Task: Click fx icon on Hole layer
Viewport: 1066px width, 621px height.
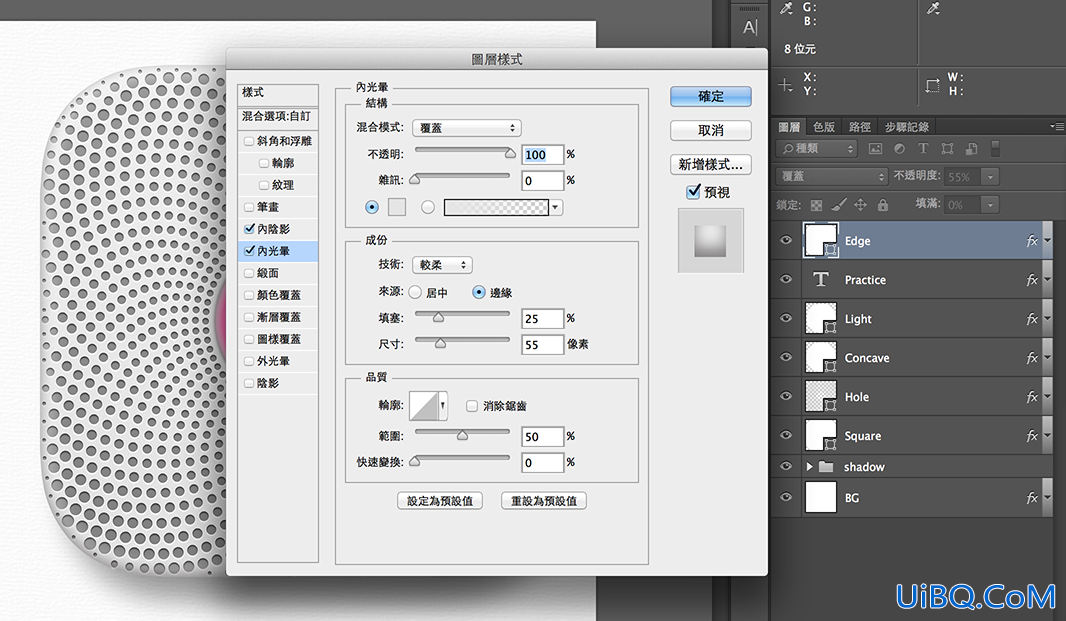Action: tap(1032, 397)
